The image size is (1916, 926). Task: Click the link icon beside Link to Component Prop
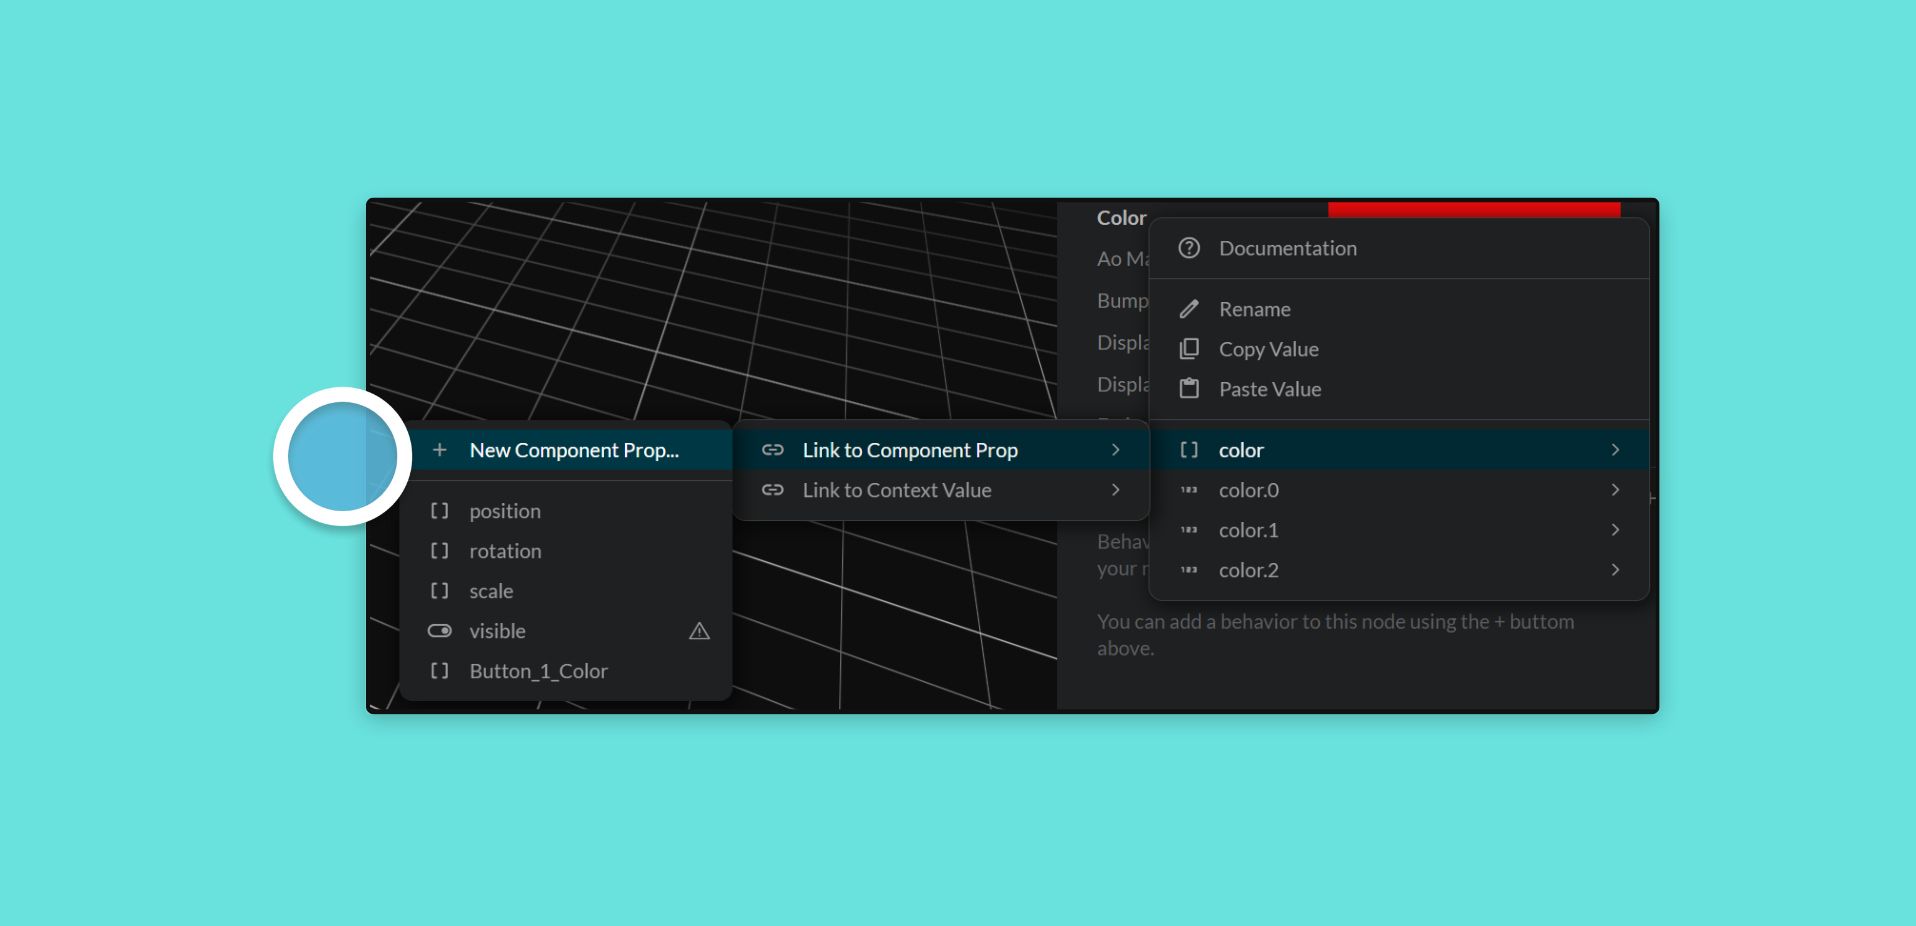(773, 450)
